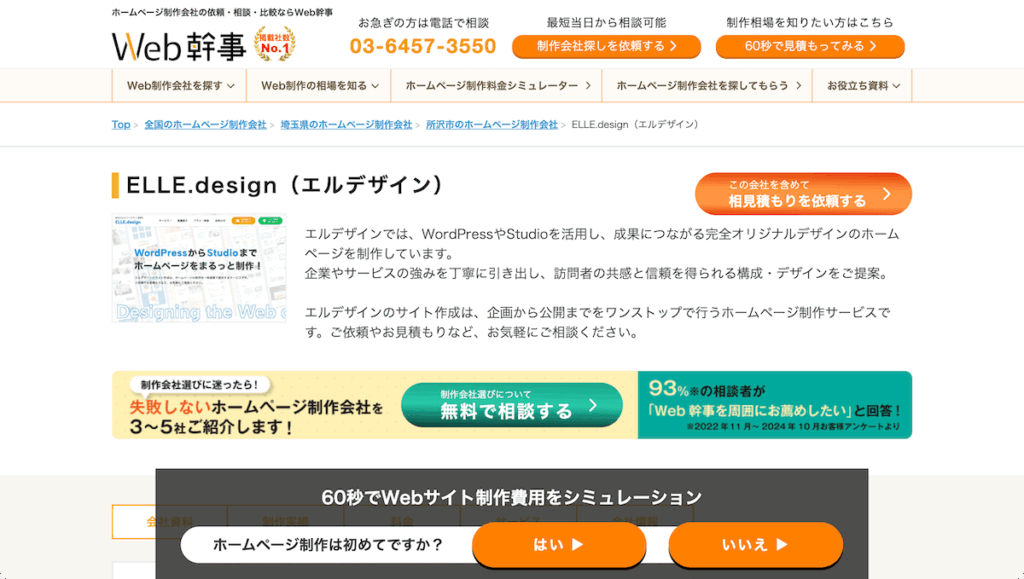The image size is (1024, 579).
Task: Open ホームページ制作料金シミュレーター menu item
Action: (497, 86)
